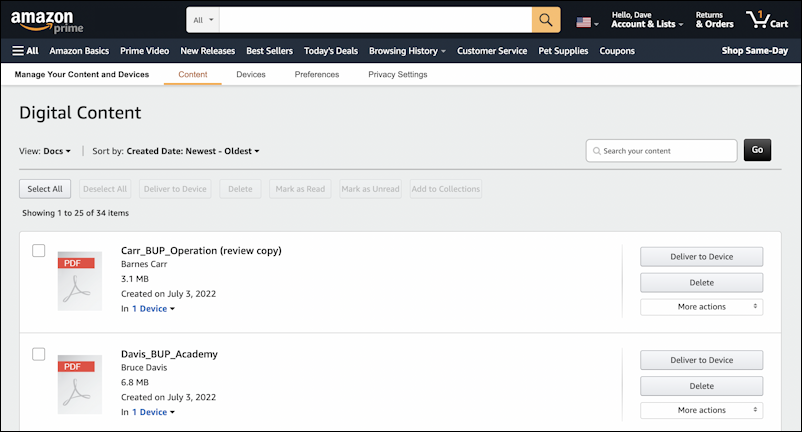Open the search category All dropdown

click(x=203, y=20)
